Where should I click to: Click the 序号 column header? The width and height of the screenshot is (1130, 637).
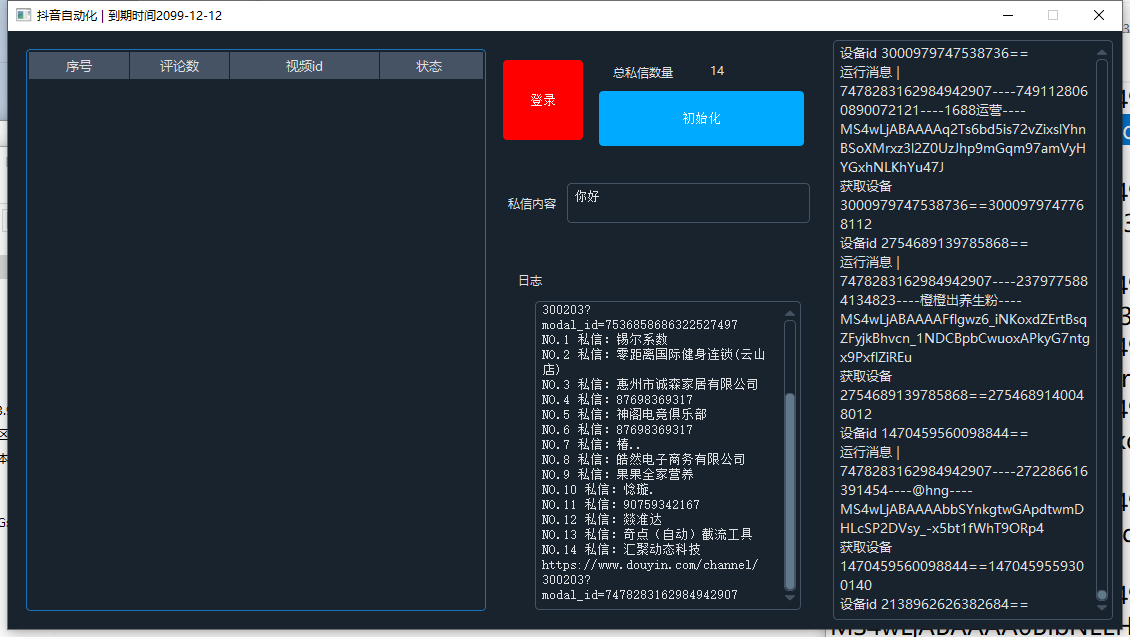point(78,65)
